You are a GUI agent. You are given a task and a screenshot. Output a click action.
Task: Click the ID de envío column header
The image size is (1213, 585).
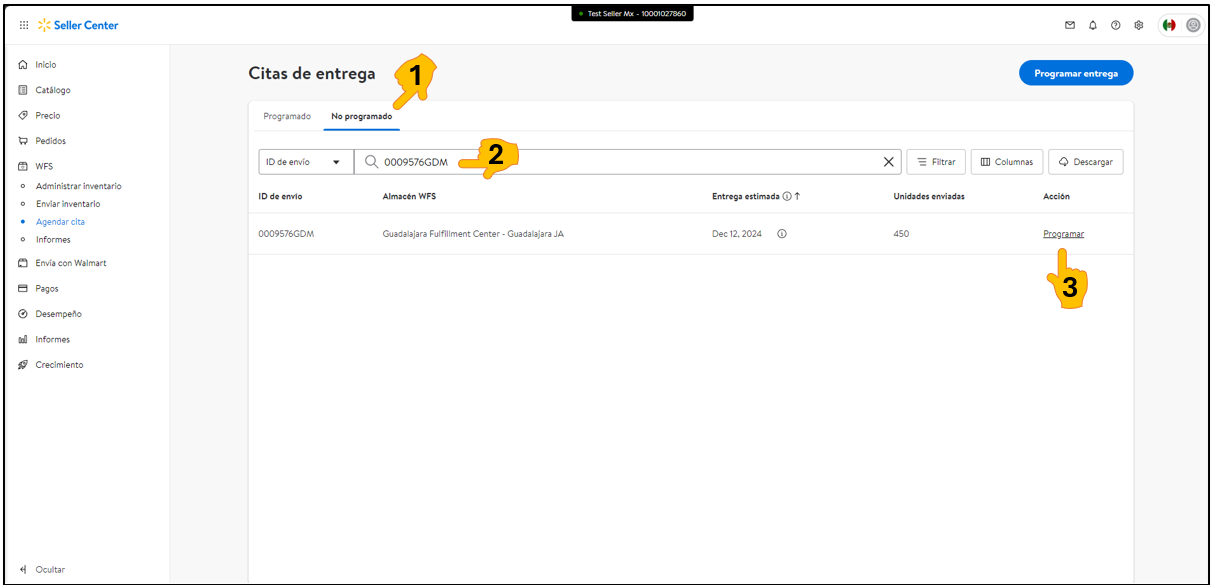pos(281,196)
